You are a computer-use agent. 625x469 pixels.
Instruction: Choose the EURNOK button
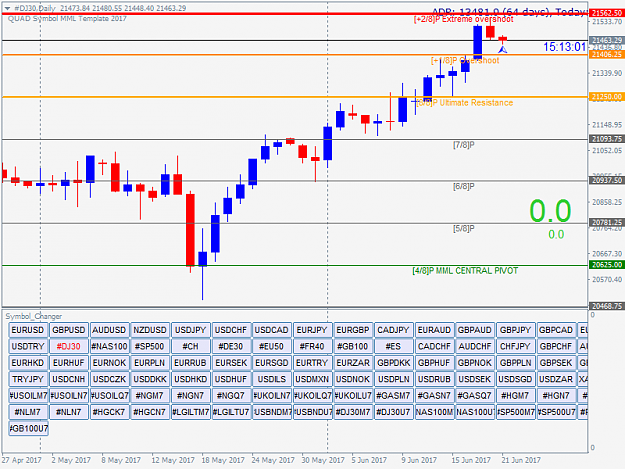tap(109, 363)
